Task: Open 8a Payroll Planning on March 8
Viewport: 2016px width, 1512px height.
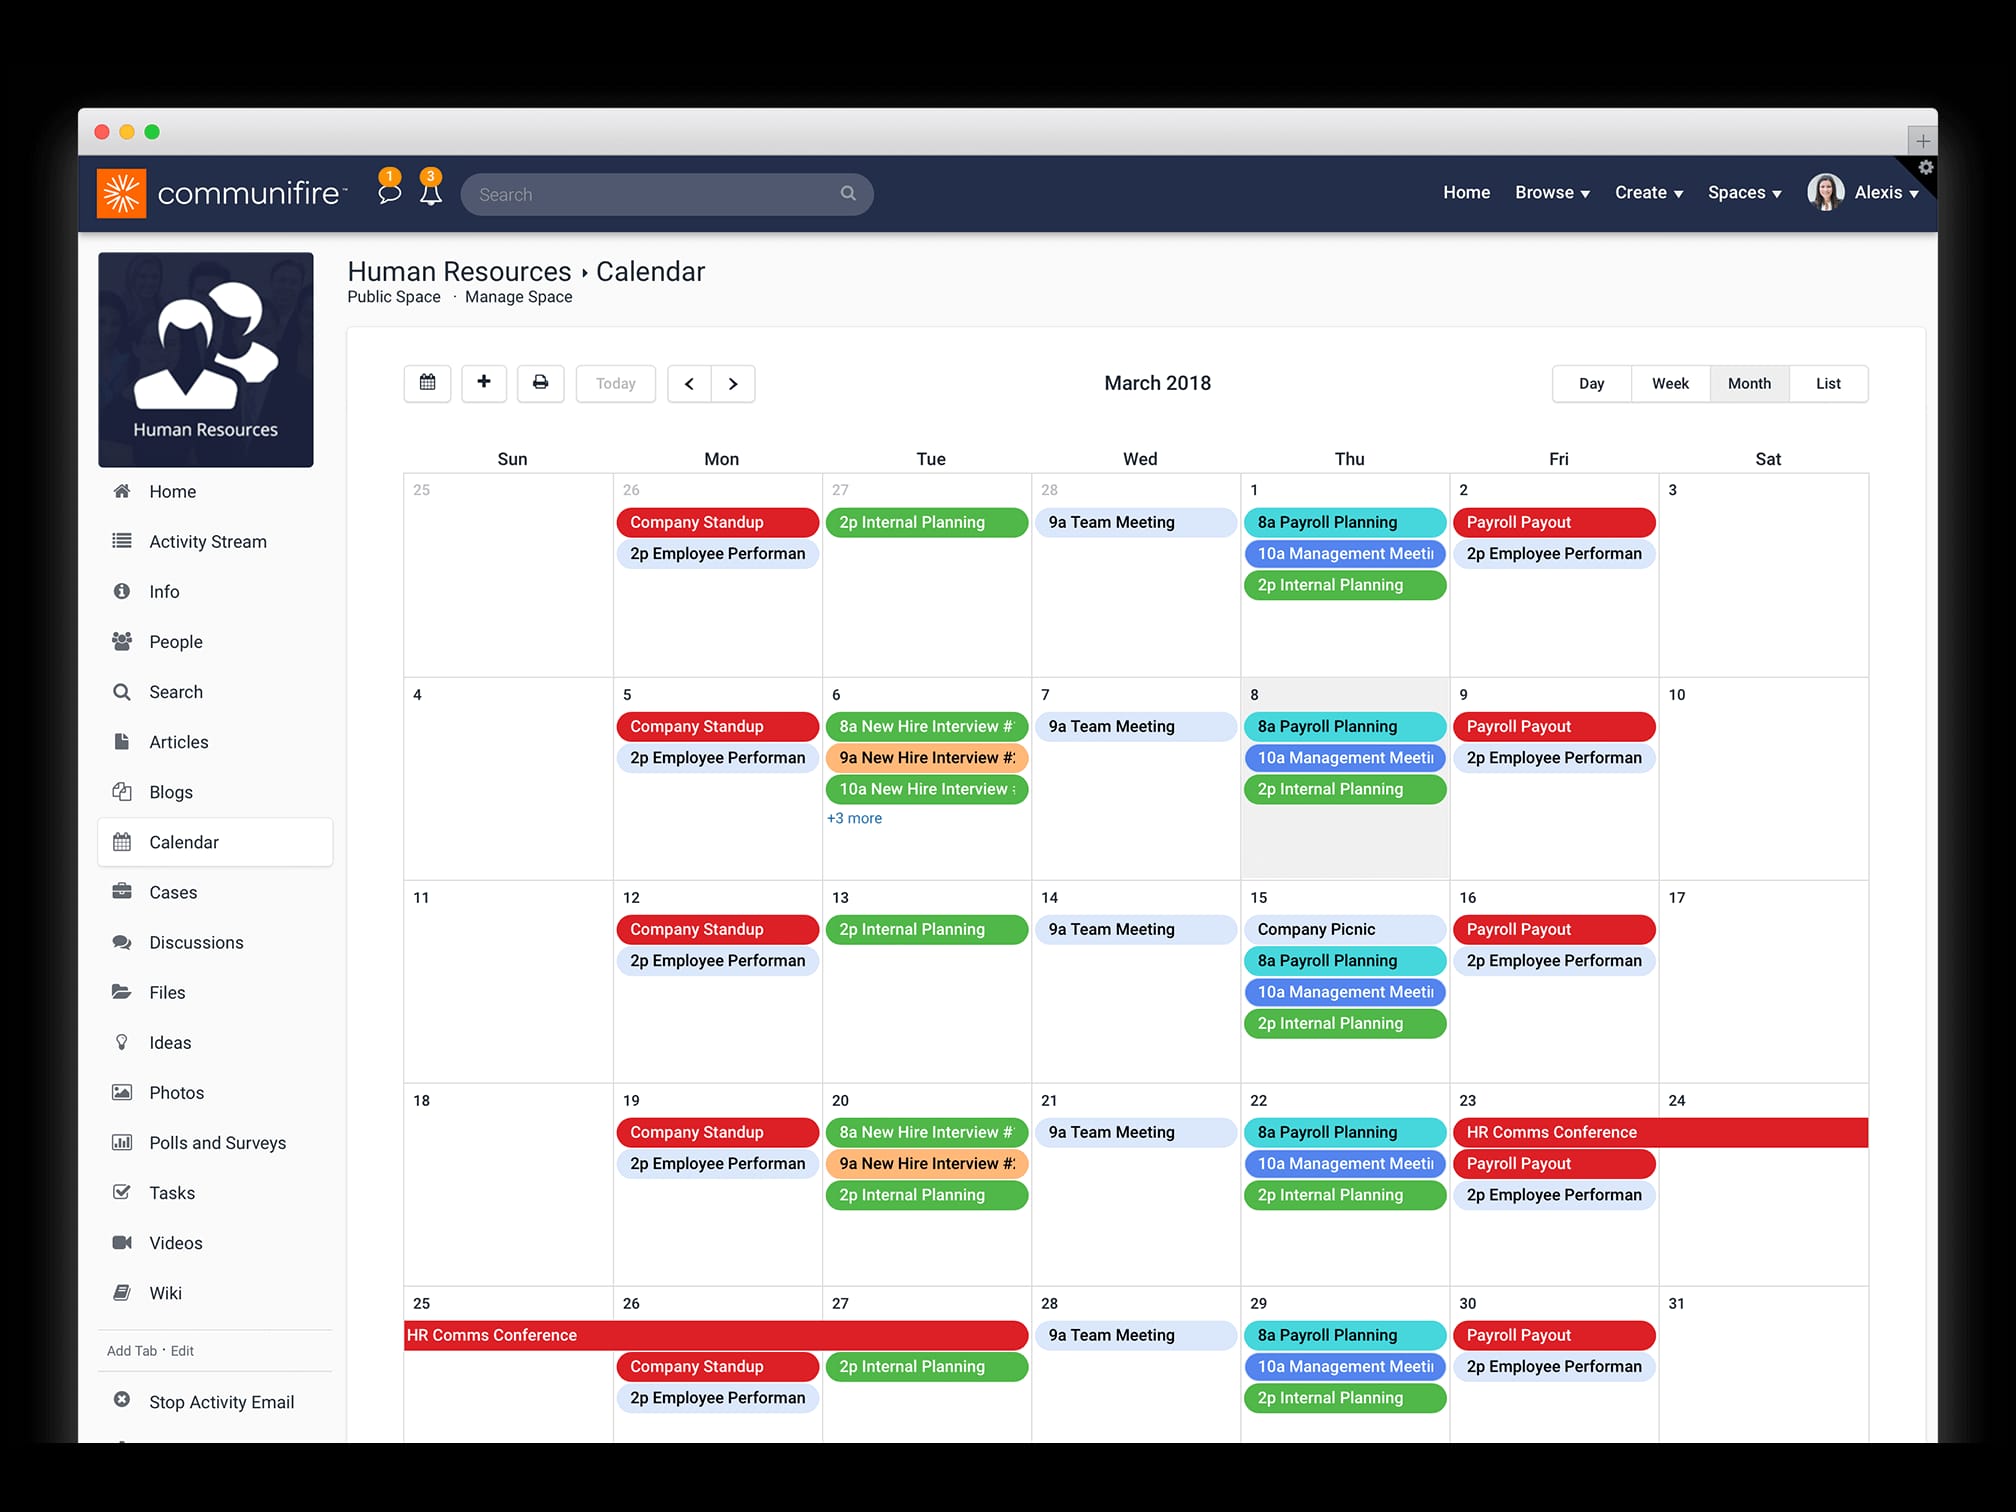Action: [x=1345, y=726]
